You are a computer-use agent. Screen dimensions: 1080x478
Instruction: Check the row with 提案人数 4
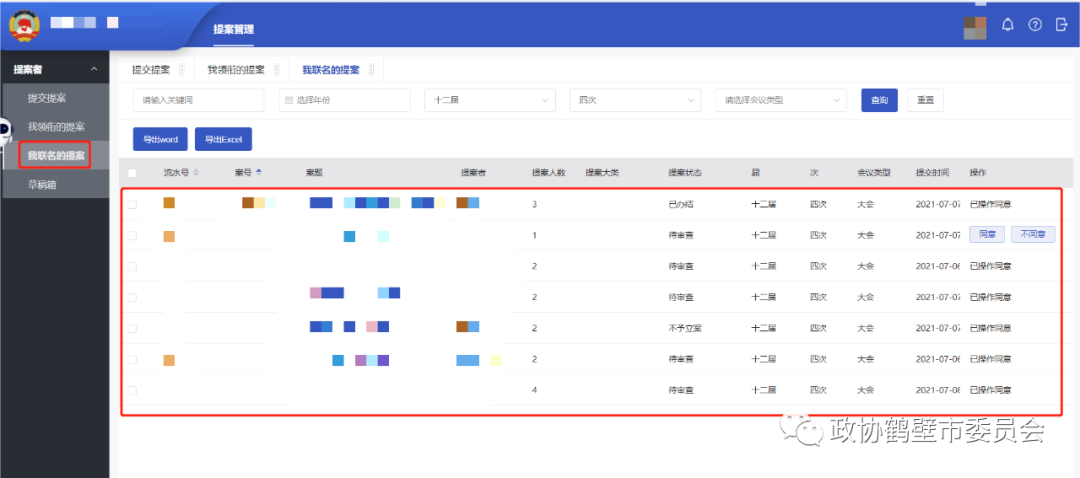pos(132,391)
